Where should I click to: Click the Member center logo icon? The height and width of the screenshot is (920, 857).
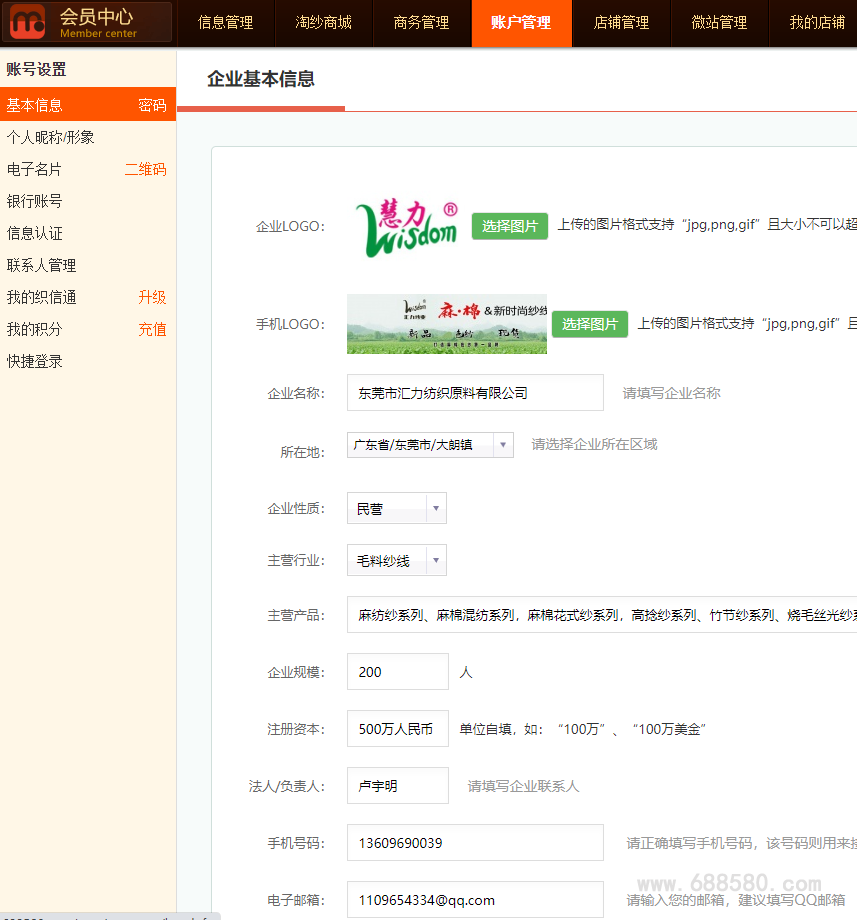coord(29,23)
